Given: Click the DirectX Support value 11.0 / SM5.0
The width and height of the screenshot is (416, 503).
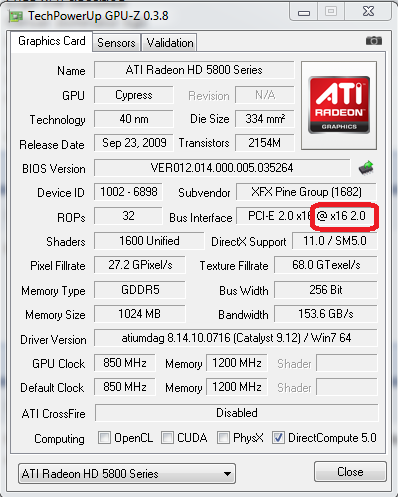Looking at the screenshot, I should pos(335,241).
